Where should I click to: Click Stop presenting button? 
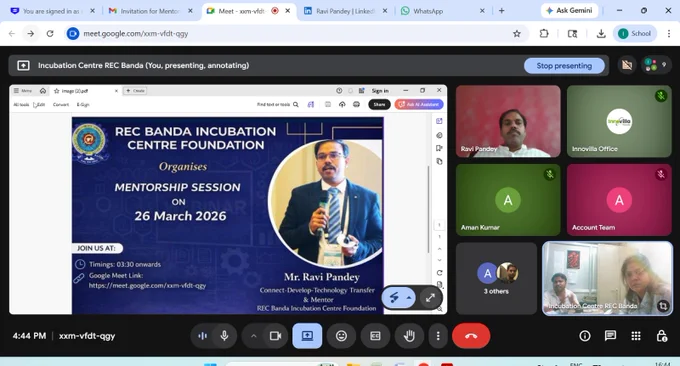(564, 66)
